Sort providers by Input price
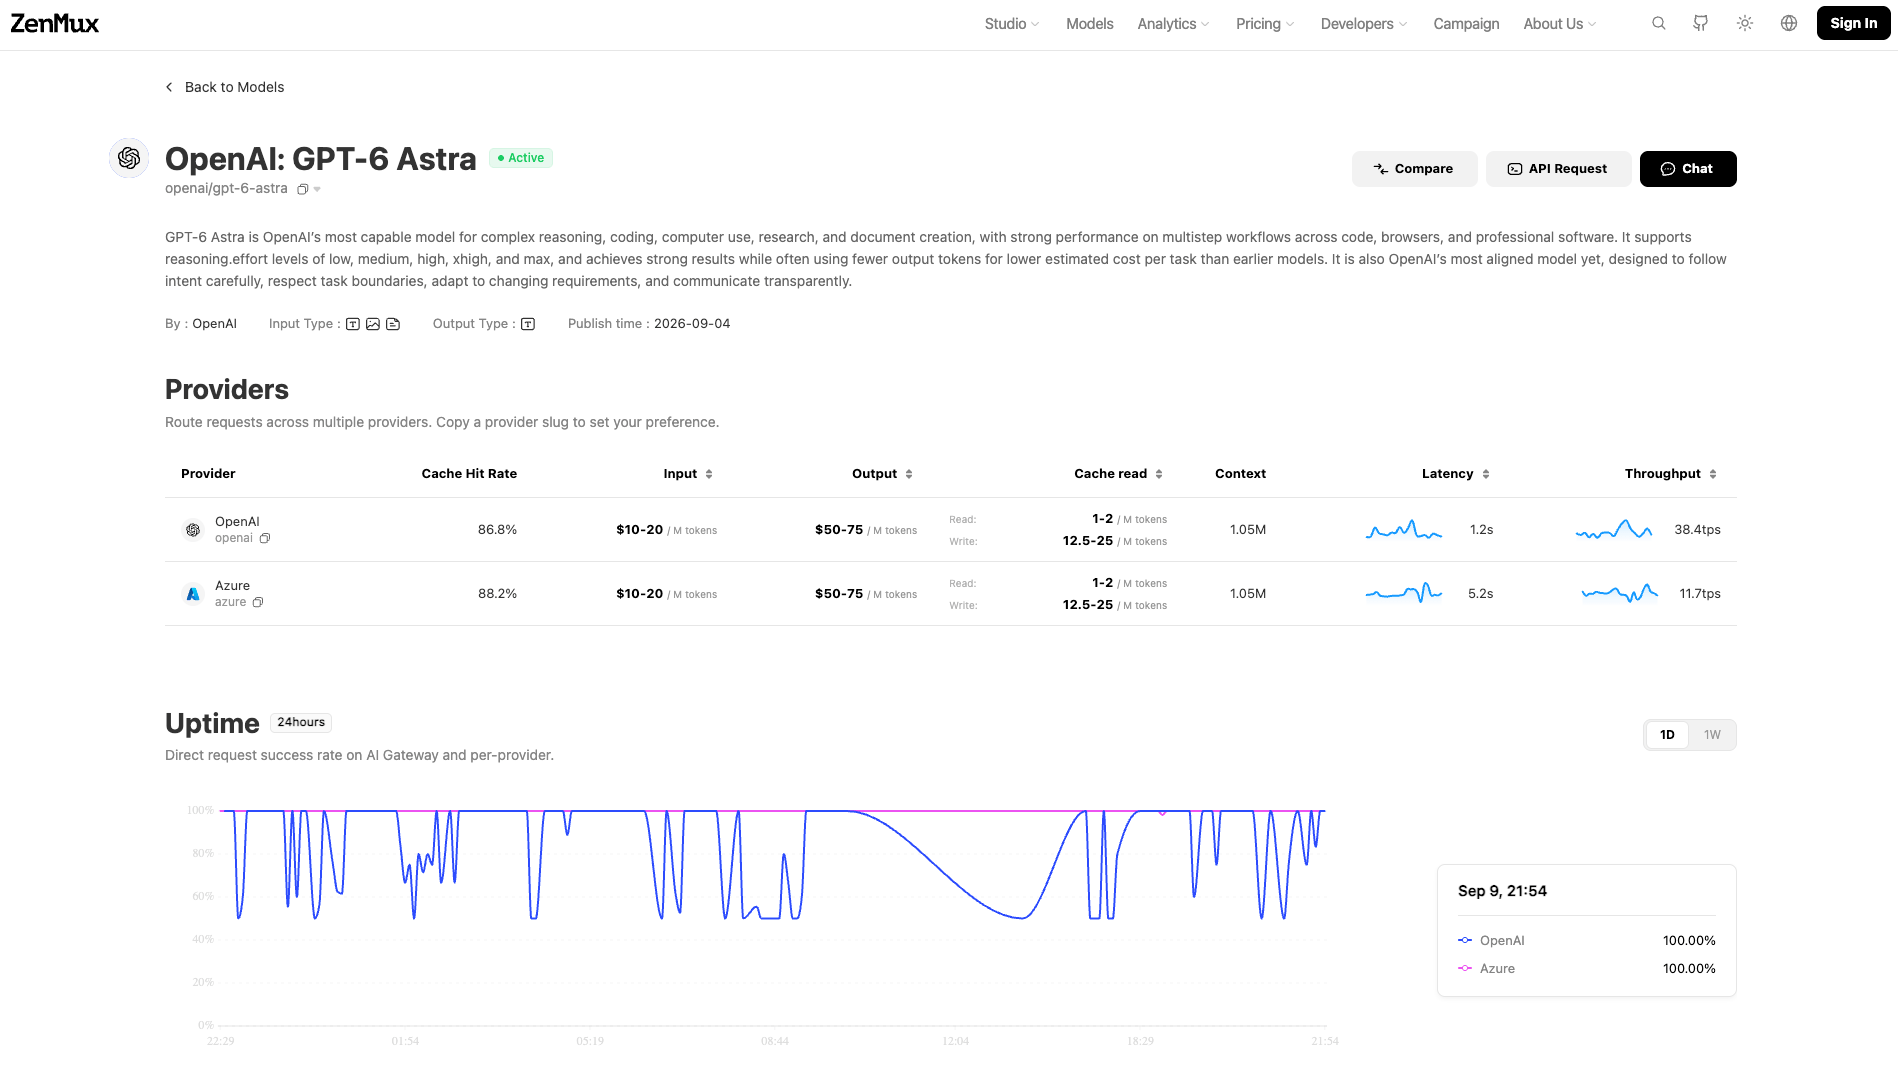The image size is (1898, 1065). click(709, 474)
